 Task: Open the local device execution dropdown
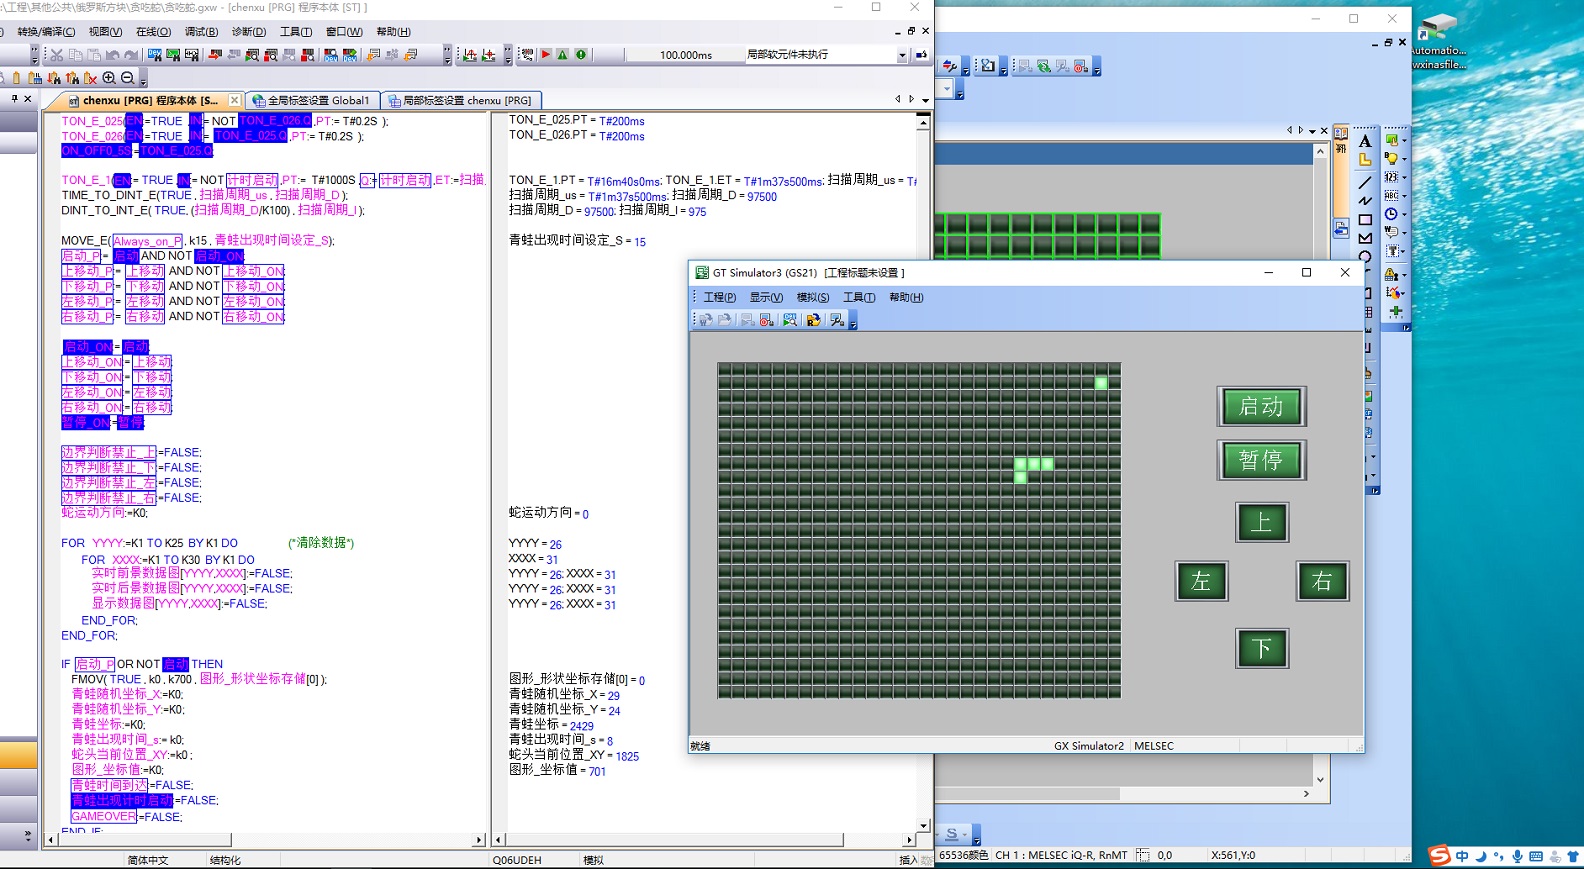[902, 56]
